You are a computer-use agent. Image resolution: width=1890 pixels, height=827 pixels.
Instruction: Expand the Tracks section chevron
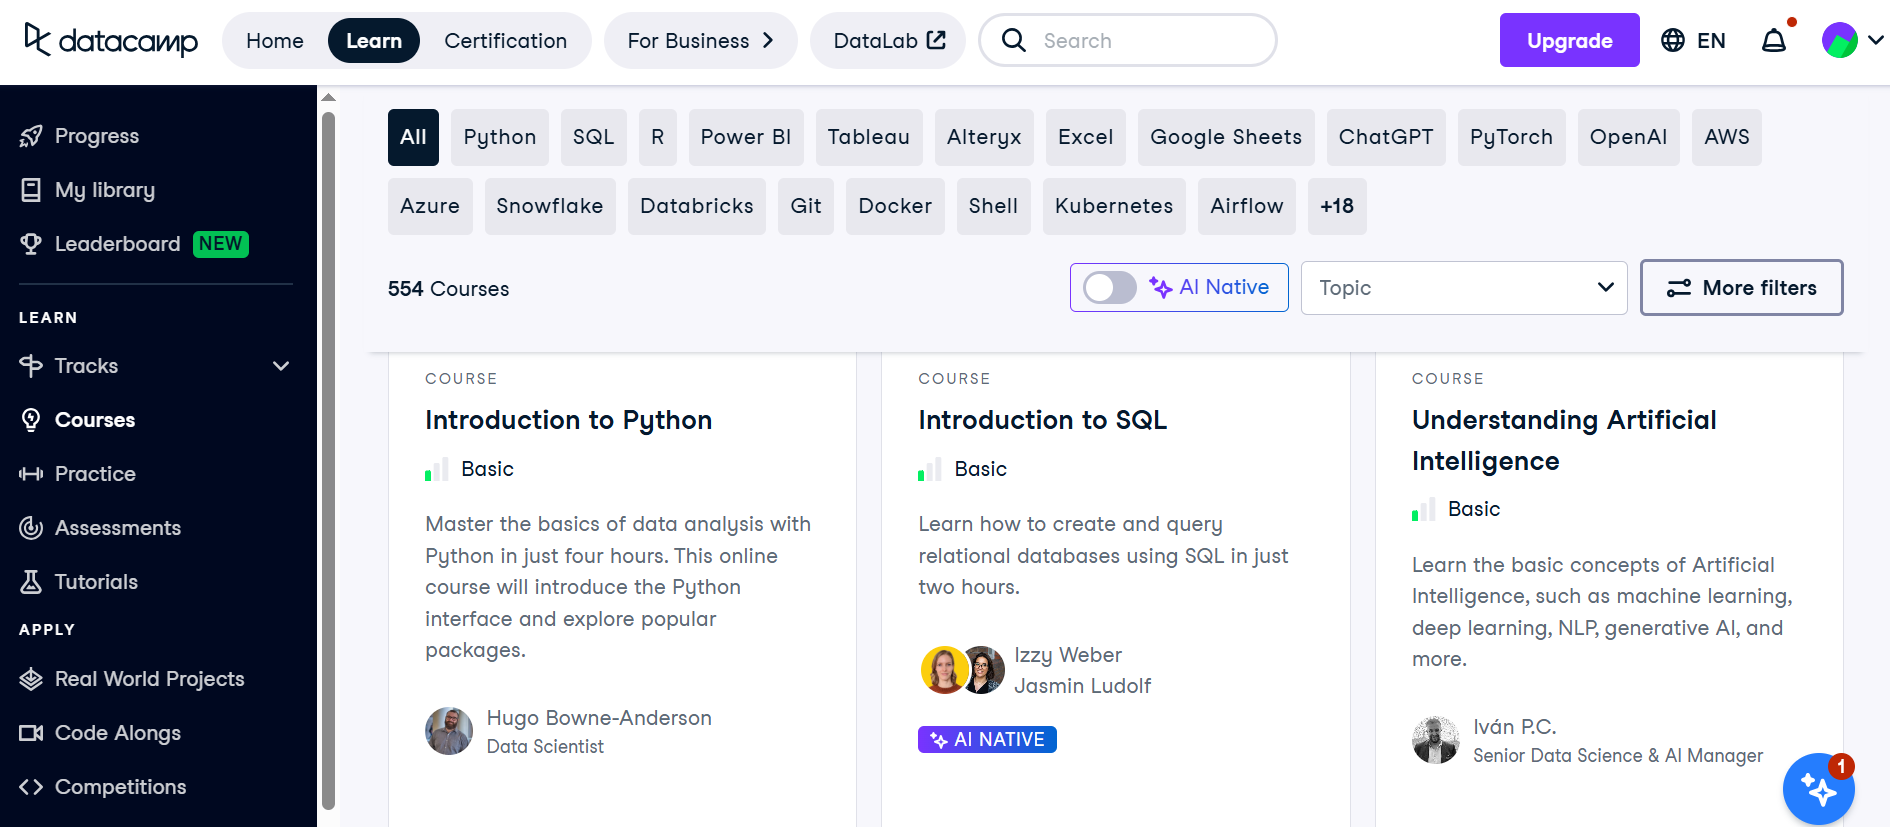(281, 366)
